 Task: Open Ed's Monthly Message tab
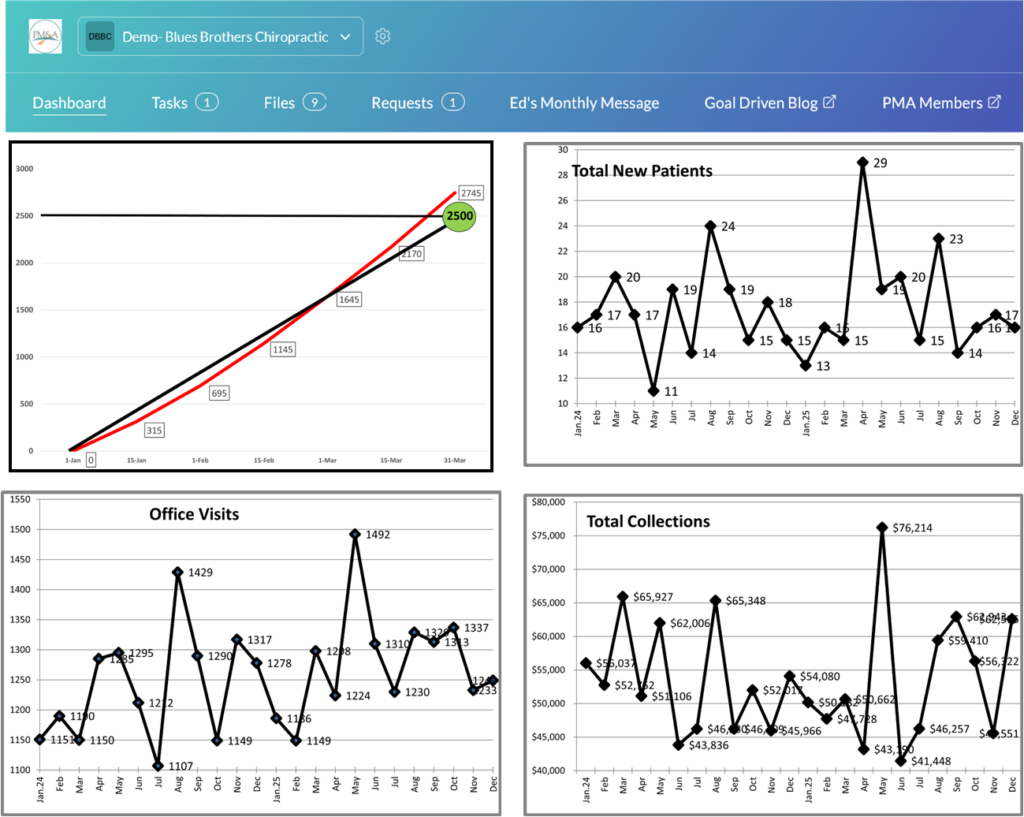(x=584, y=102)
